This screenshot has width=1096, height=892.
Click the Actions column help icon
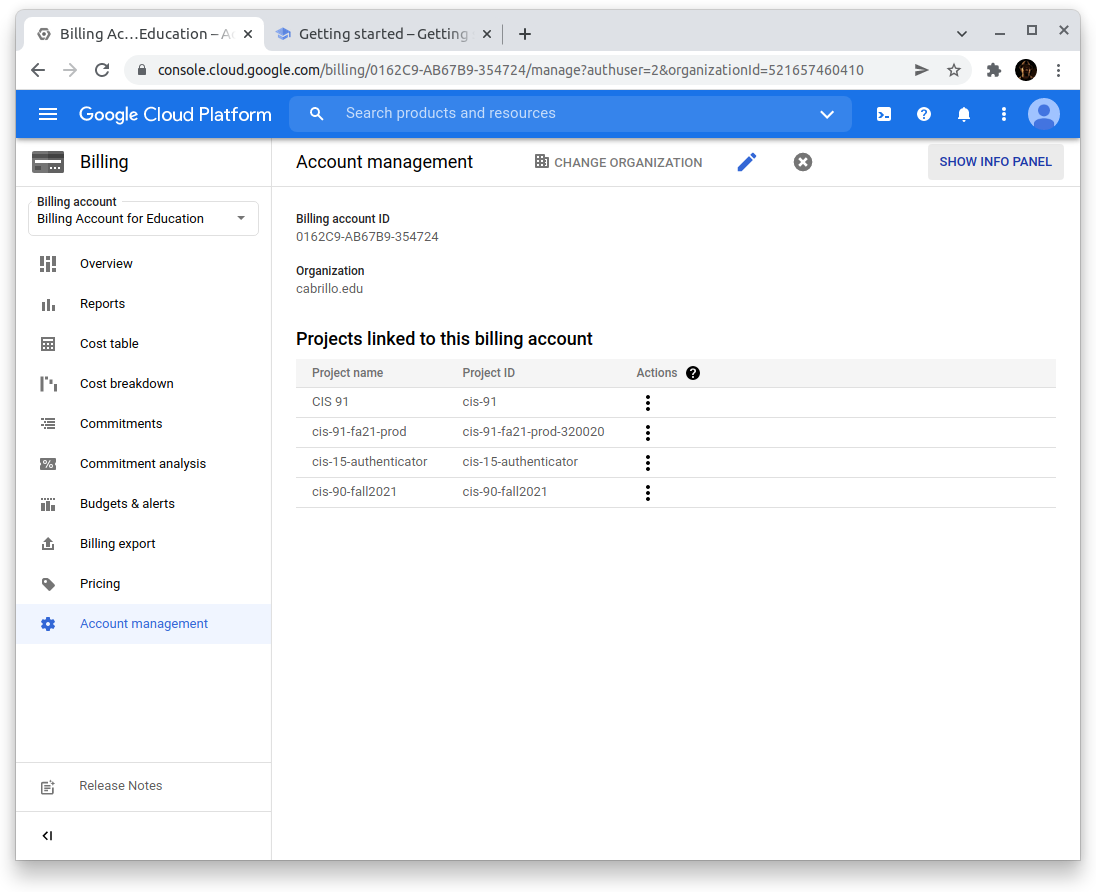click(693, 373)
